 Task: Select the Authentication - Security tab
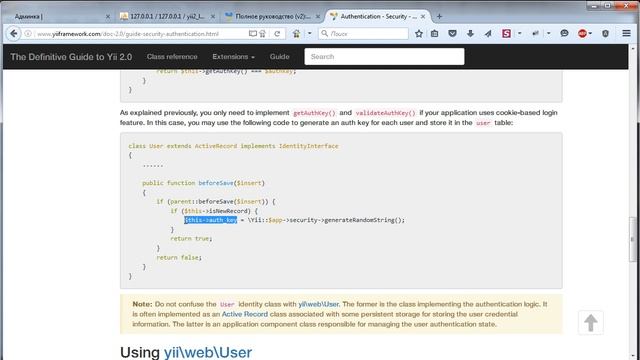[379, 16]
